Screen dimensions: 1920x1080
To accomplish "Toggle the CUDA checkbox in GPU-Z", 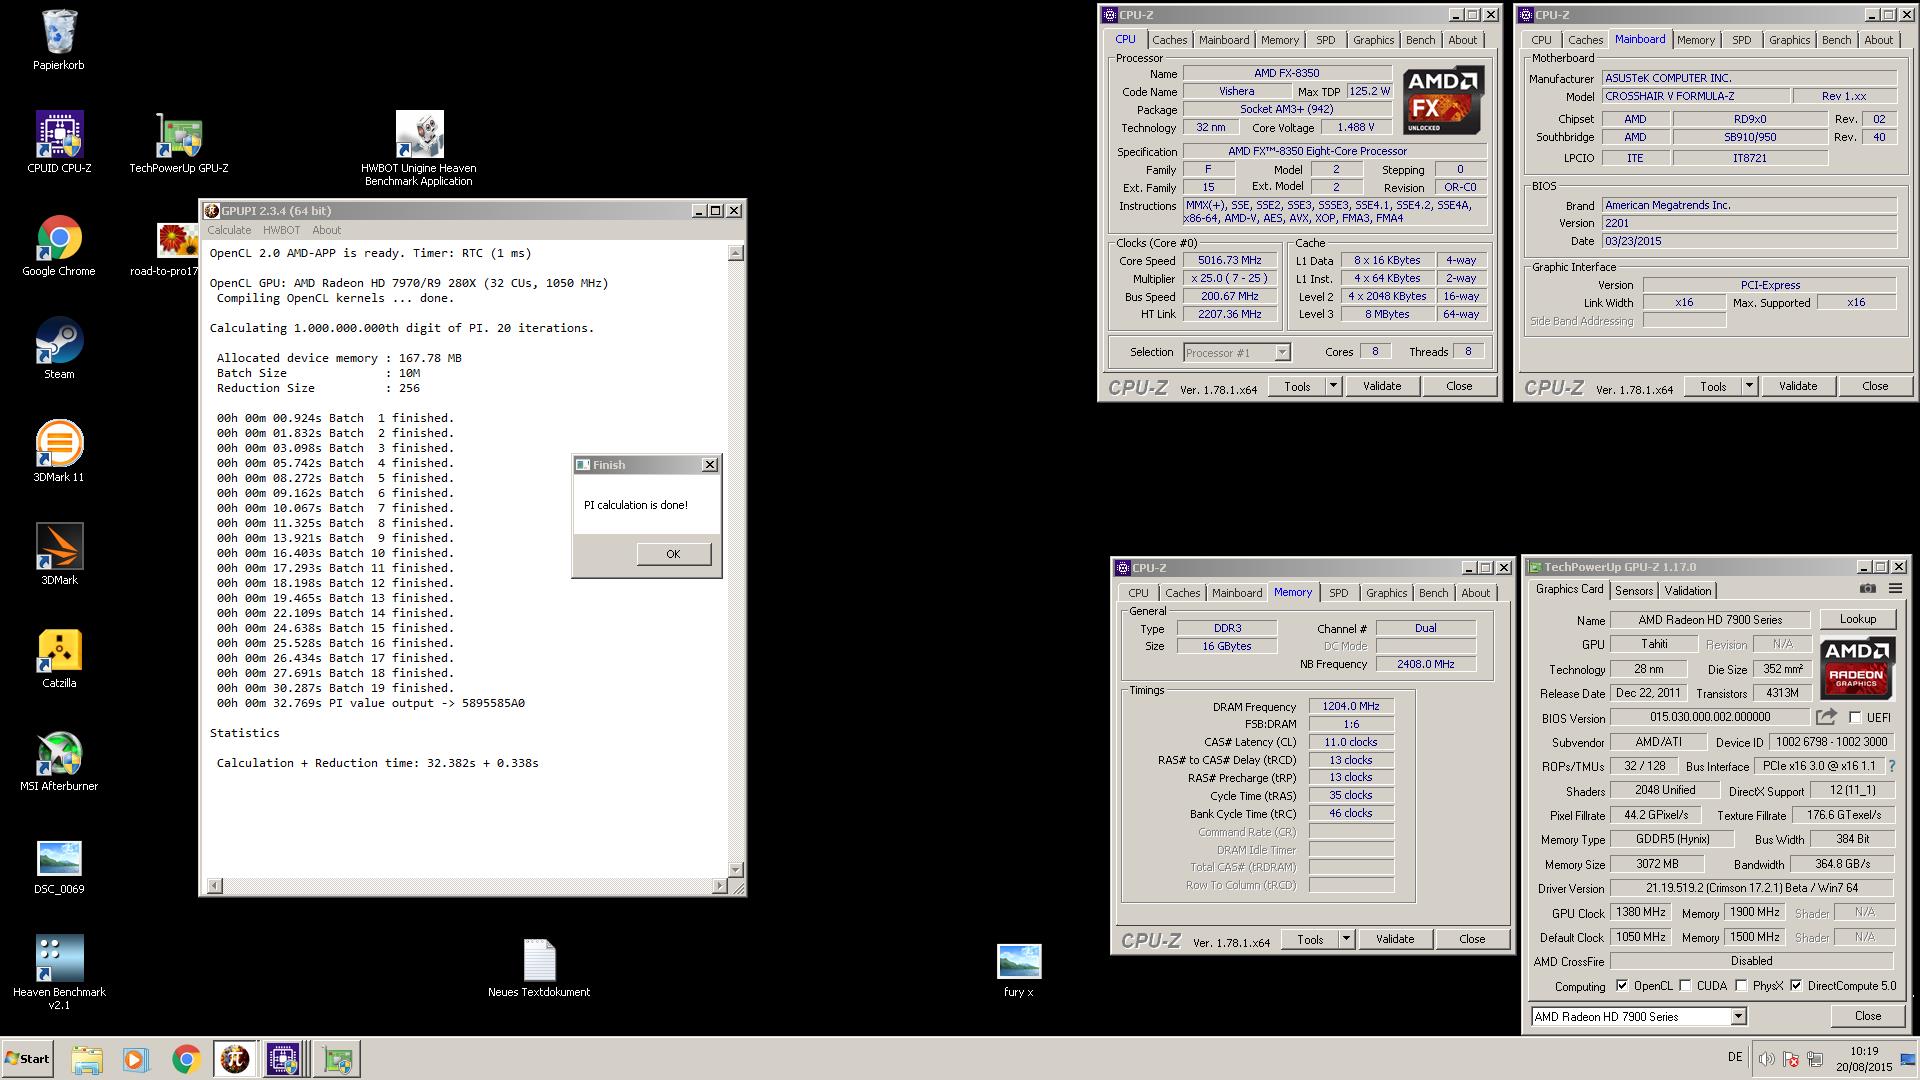I will [x=1685, y=986].
